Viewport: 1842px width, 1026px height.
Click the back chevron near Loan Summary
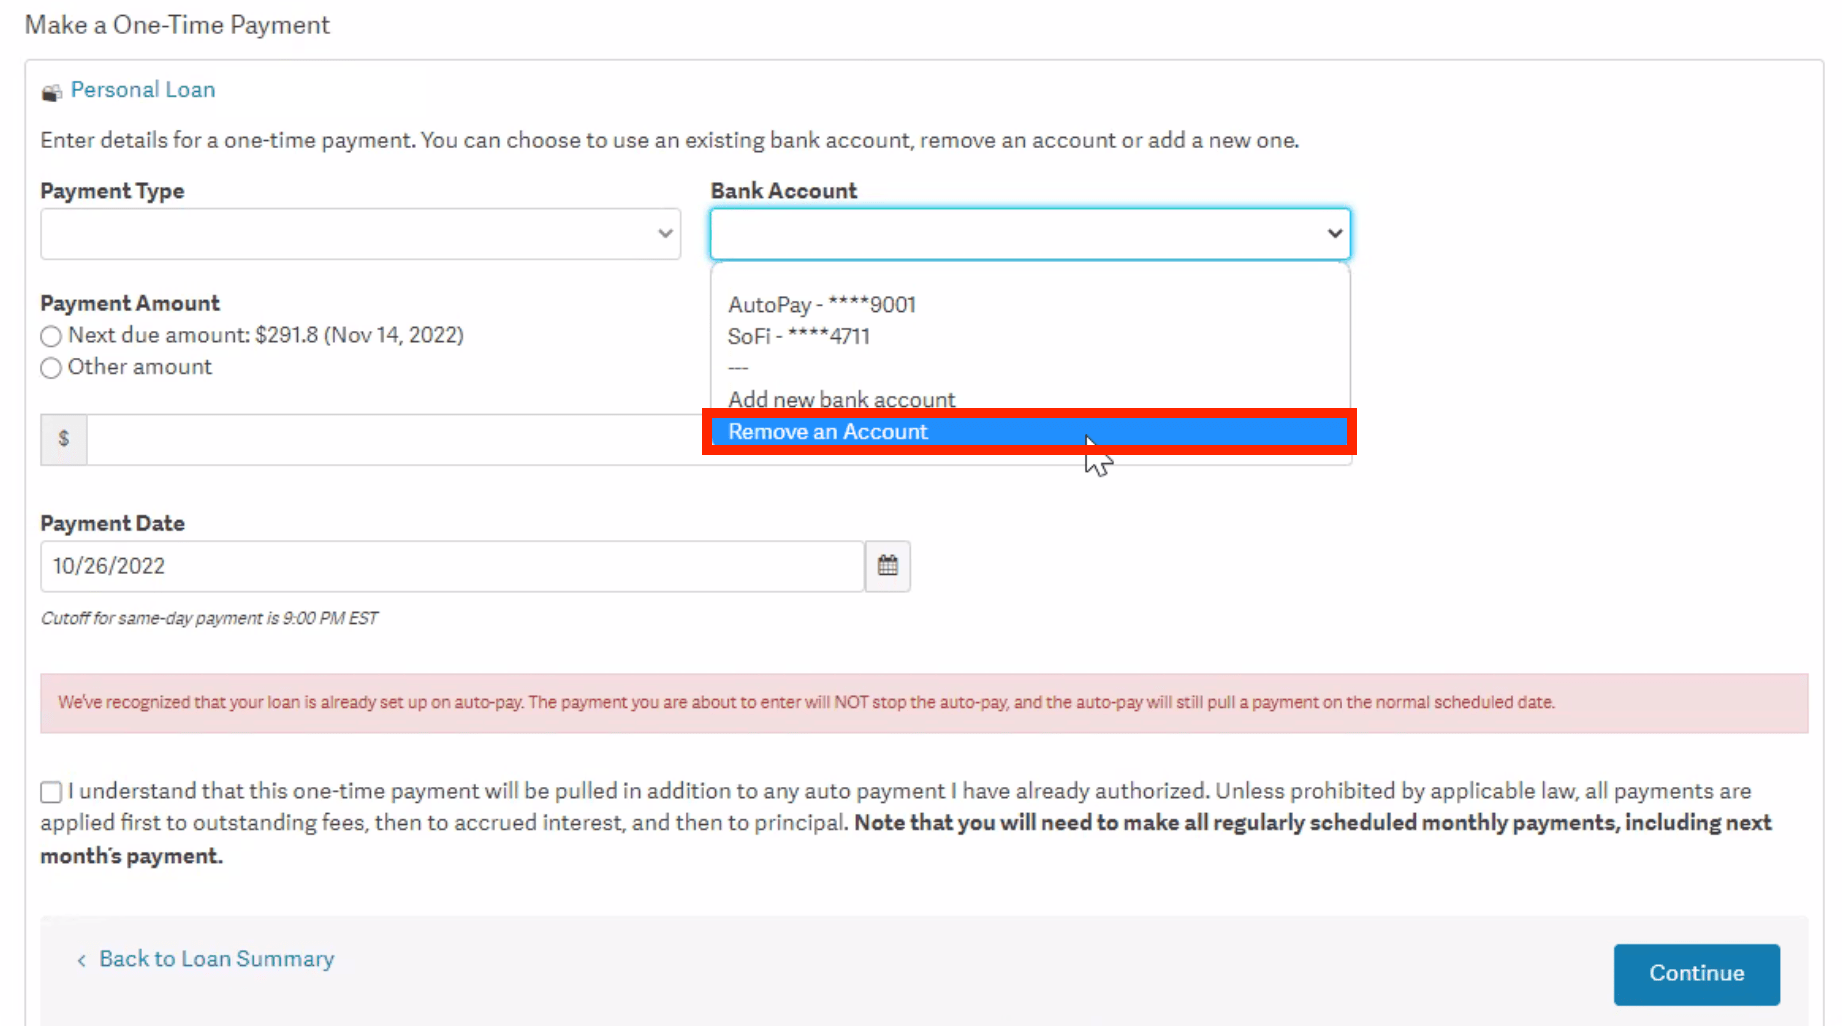click(81, 959)
